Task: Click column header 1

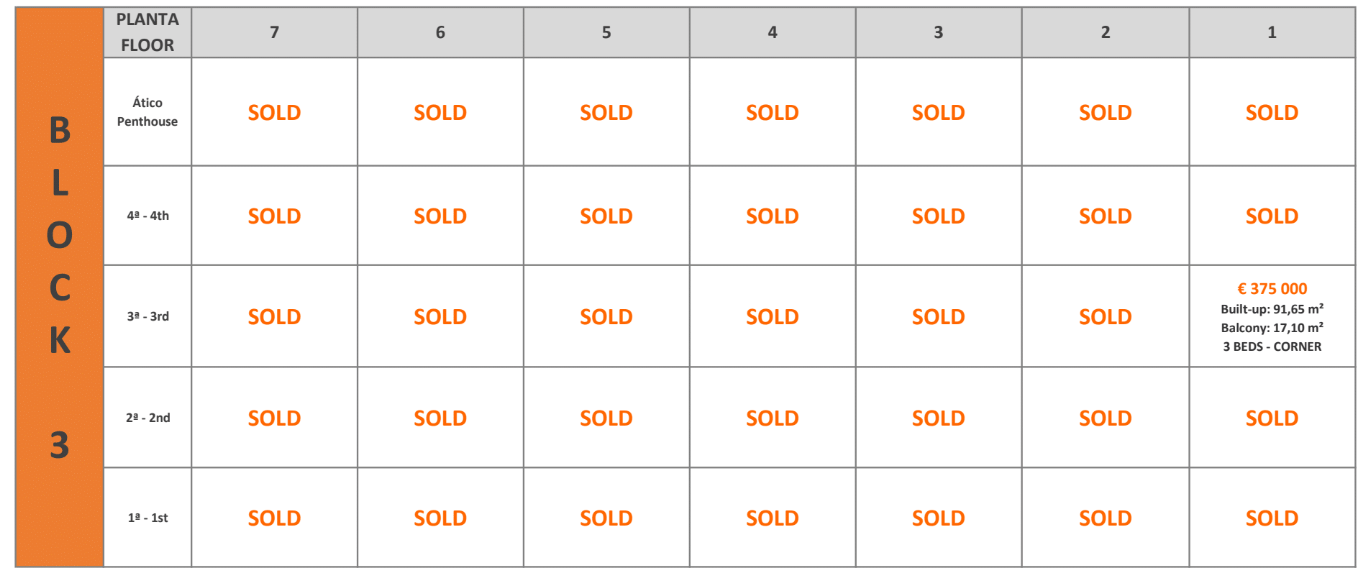Action: click(x=1271, y=33)
